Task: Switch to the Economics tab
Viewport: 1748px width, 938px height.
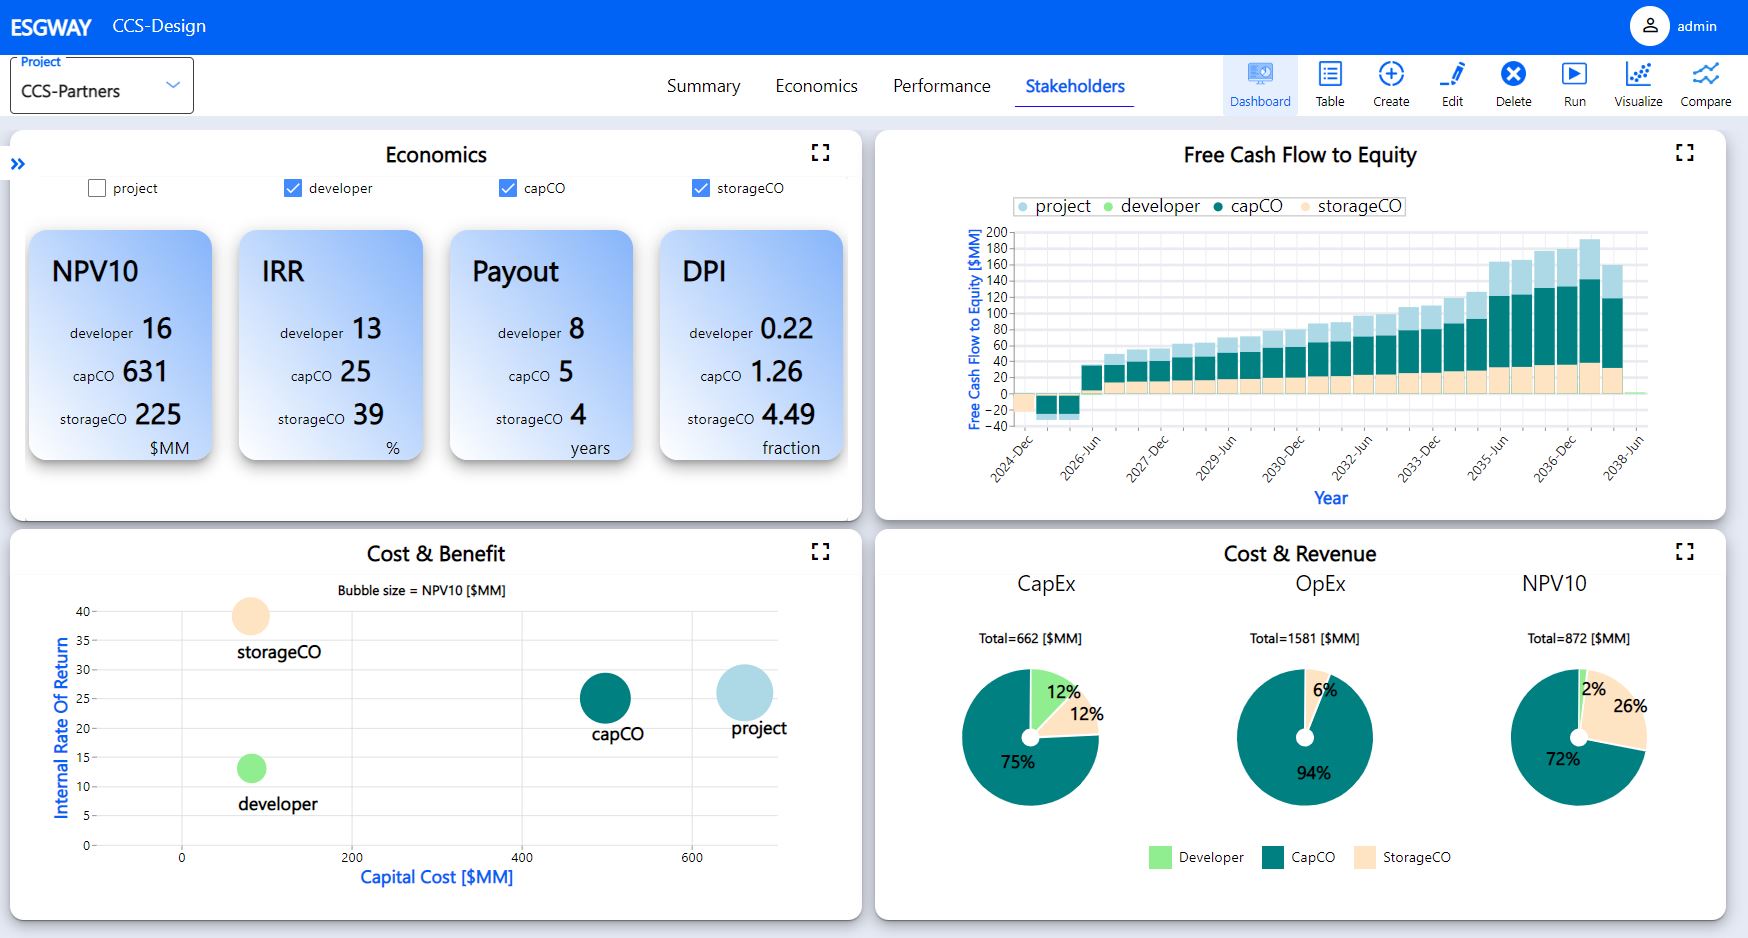Action: click(816, 86)
